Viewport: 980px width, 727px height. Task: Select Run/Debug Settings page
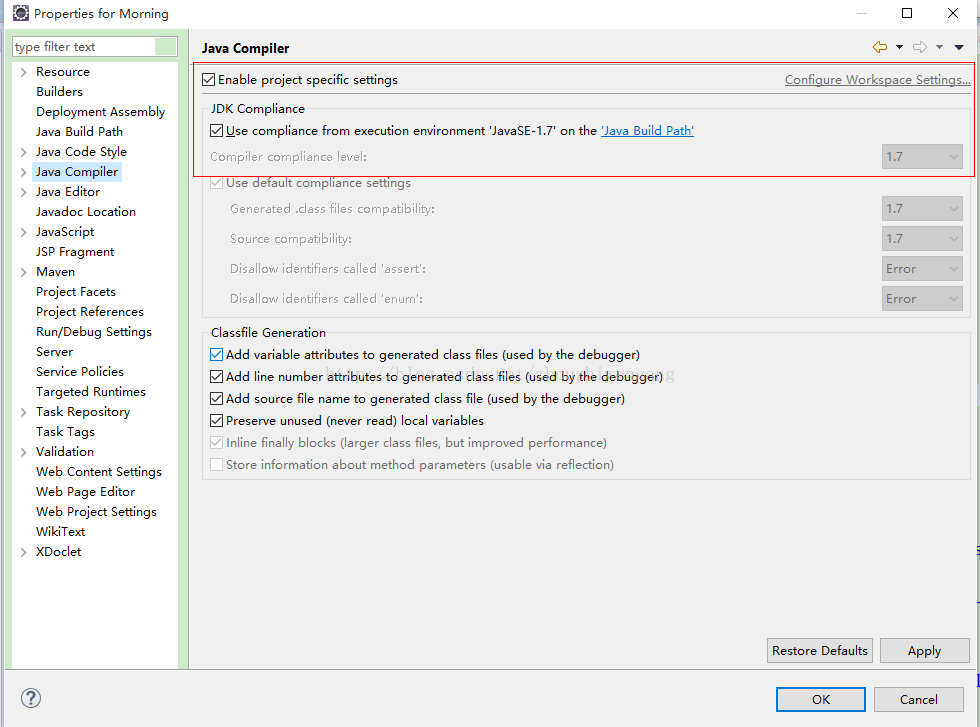[x=94, y=332]
